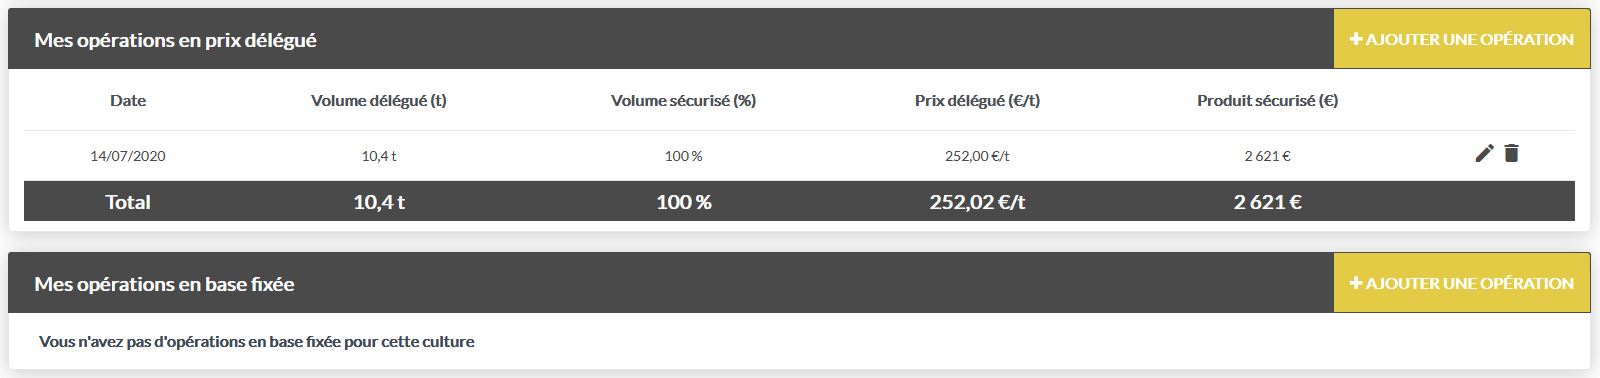Select the Volume délégué (t) column header

pos(379,100)
